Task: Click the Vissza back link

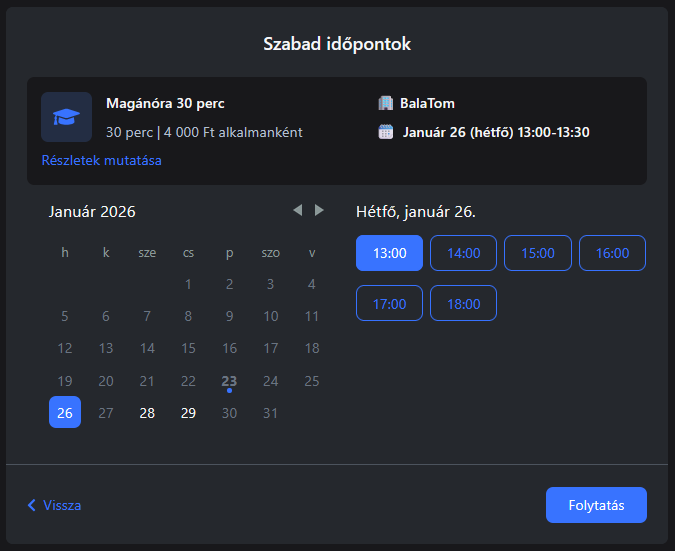Action: [54, 505]
